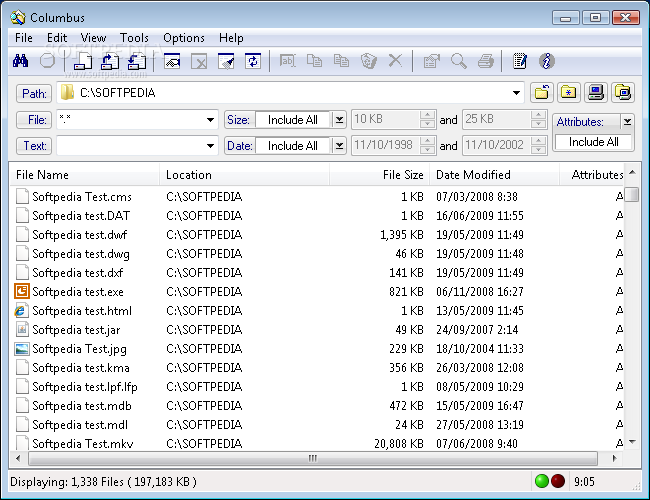Click the vertical scrollbar down arrow
The image size is (650, 500).
(x=632, y=442)
